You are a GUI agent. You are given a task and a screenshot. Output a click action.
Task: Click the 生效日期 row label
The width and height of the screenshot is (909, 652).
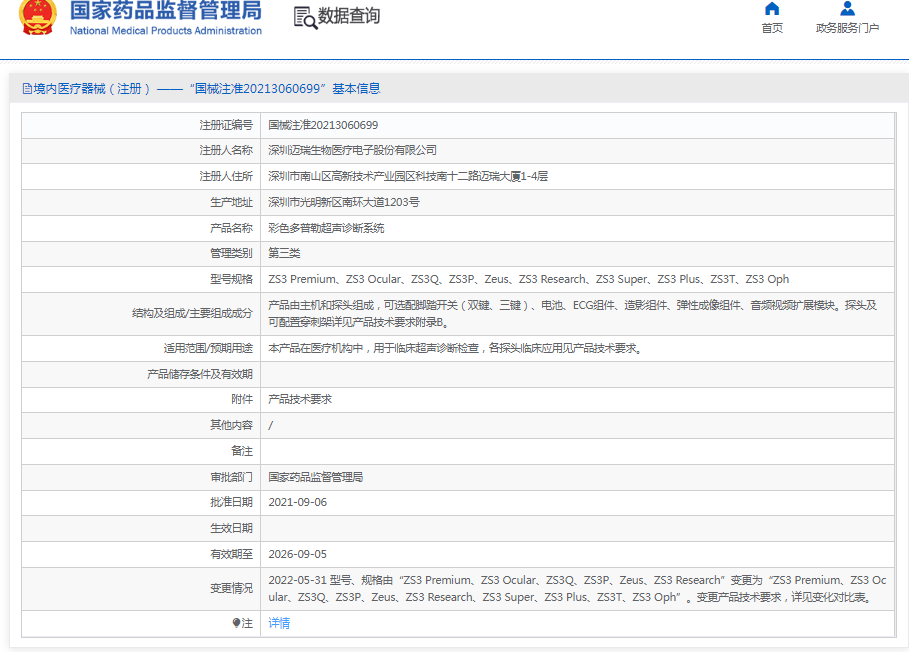[x=231, y=528]
